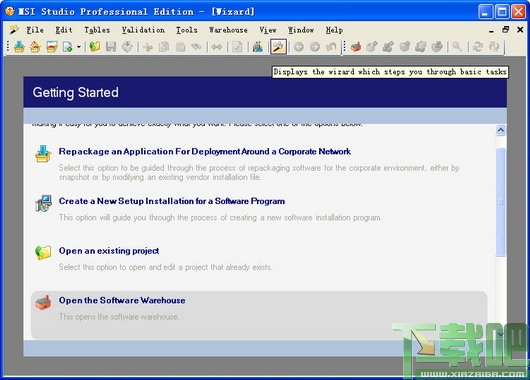
Task: Close the inner Wizard document window
Action: [520, 30]
